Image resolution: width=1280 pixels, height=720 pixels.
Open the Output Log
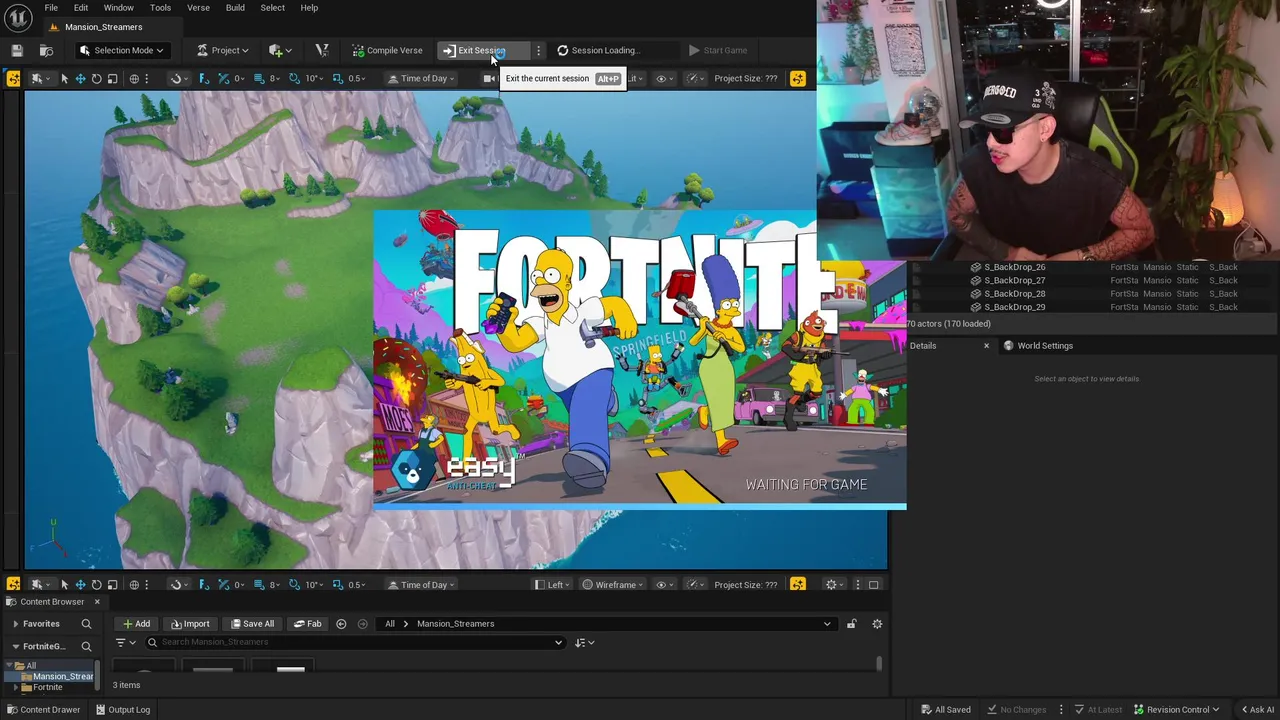pos(121,710)
